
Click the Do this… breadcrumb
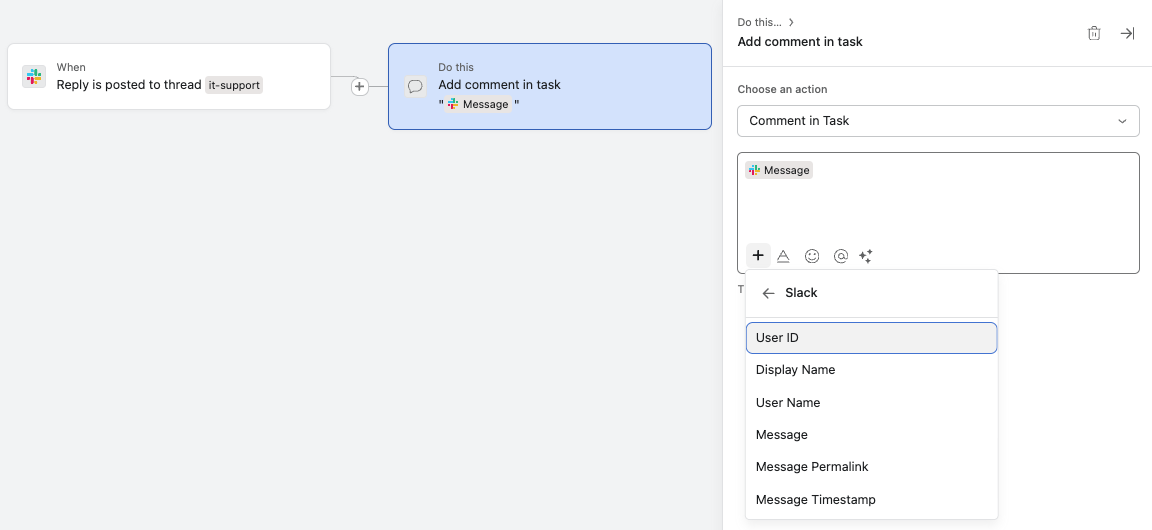coord(759,22)
